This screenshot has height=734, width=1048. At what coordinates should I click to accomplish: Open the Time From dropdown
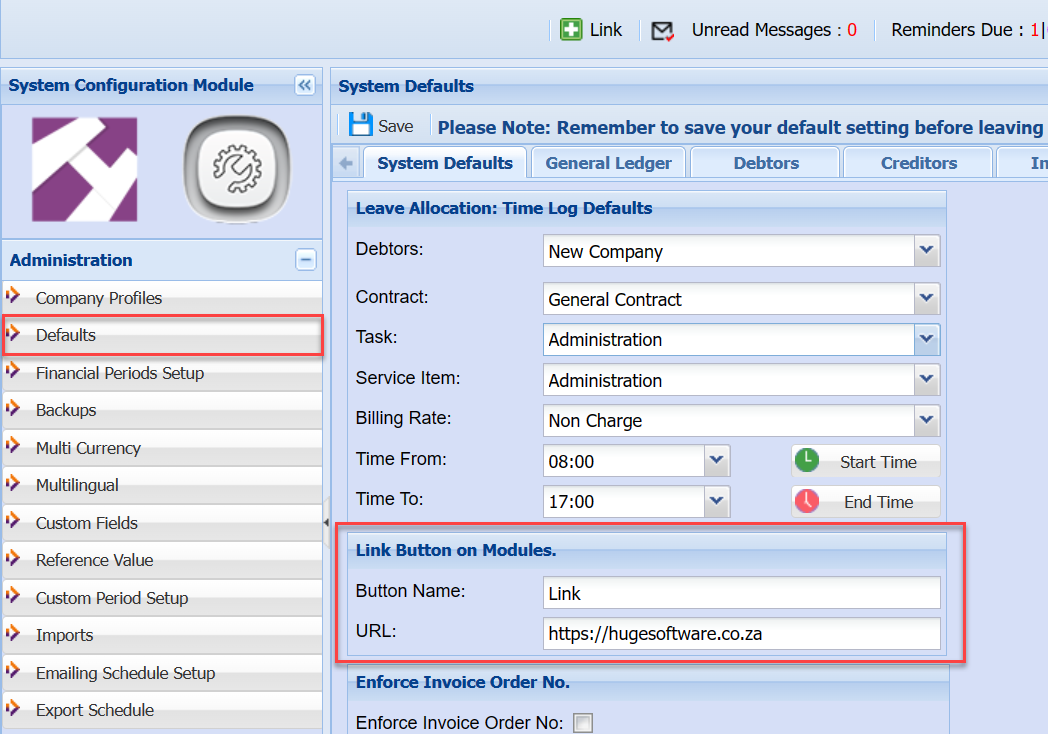[717, 461]
